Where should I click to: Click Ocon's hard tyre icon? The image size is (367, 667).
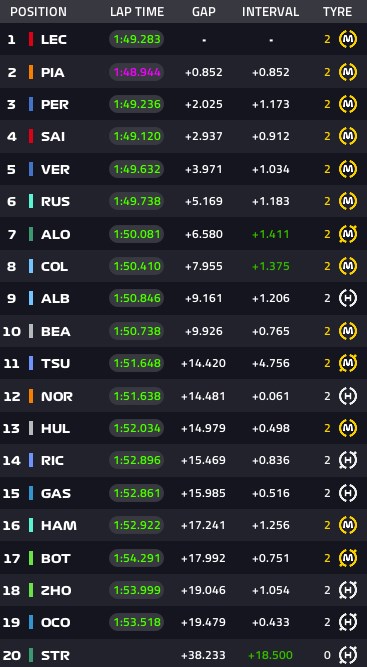click(x=347, y=622)
